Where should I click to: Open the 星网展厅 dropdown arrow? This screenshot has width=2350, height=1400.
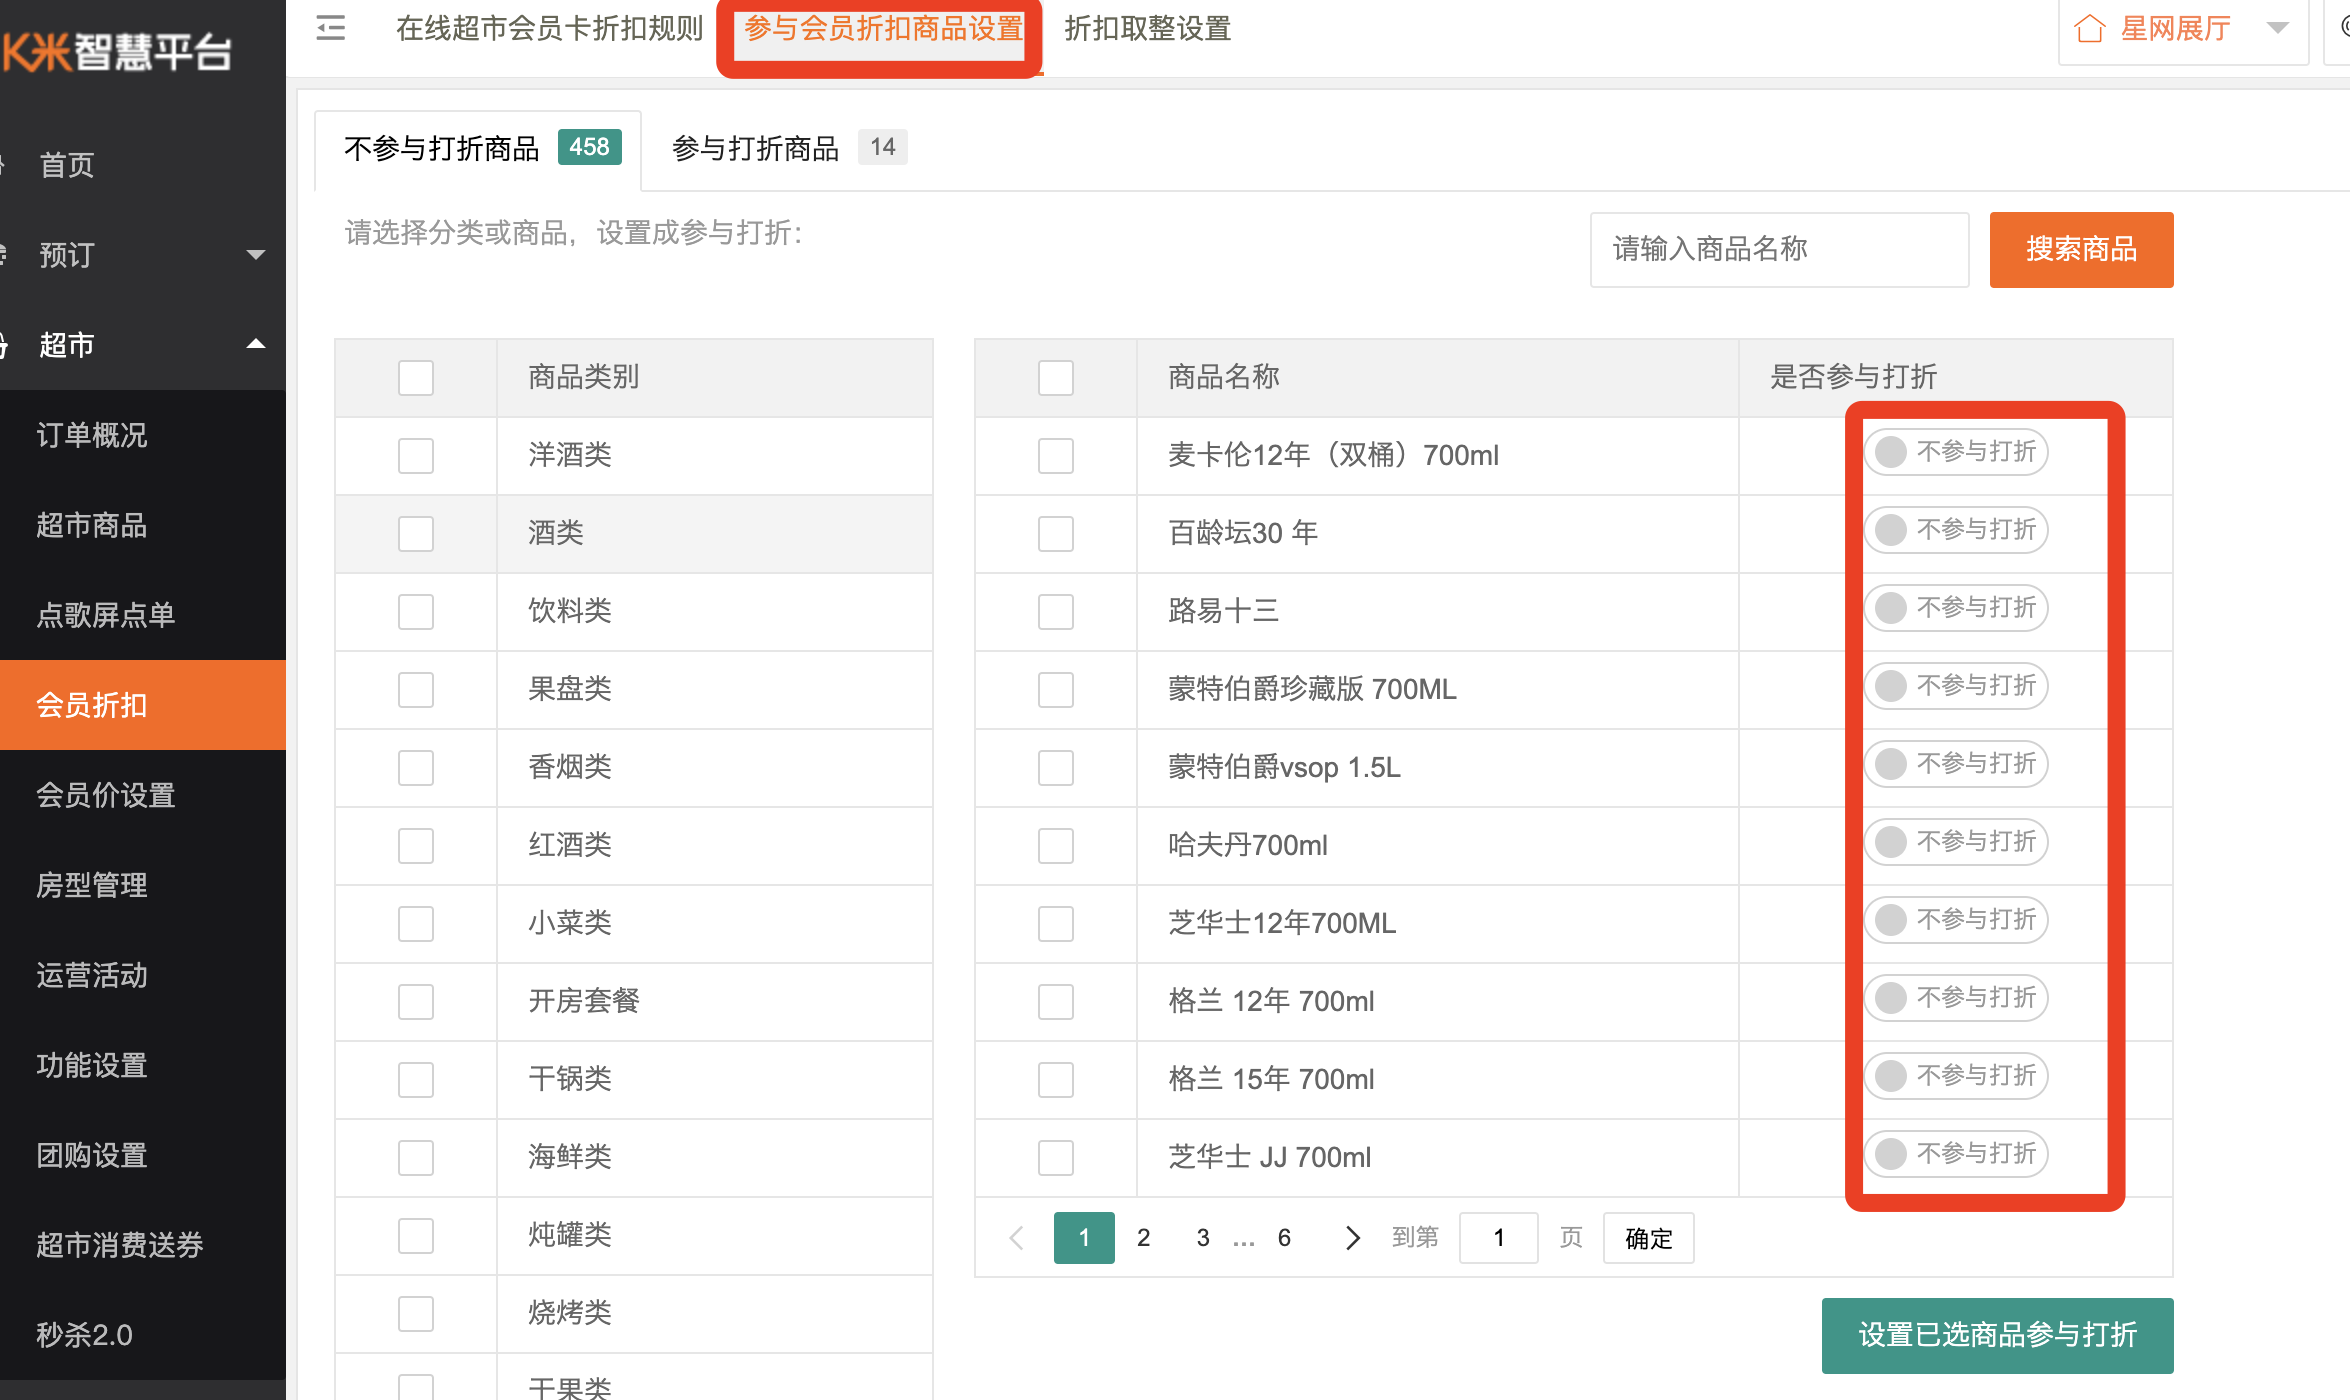coord(2277,28)
